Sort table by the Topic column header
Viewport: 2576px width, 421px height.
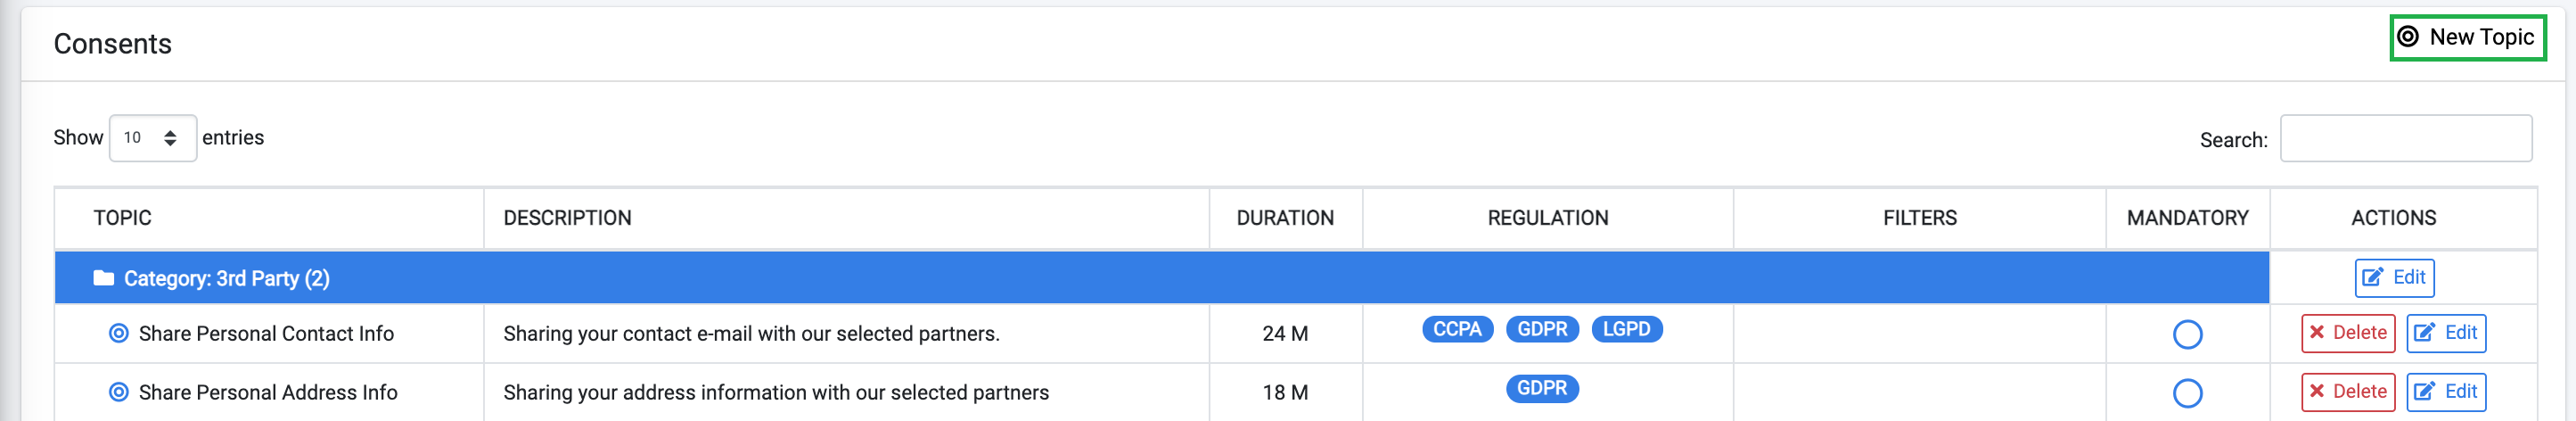(123, 218)
